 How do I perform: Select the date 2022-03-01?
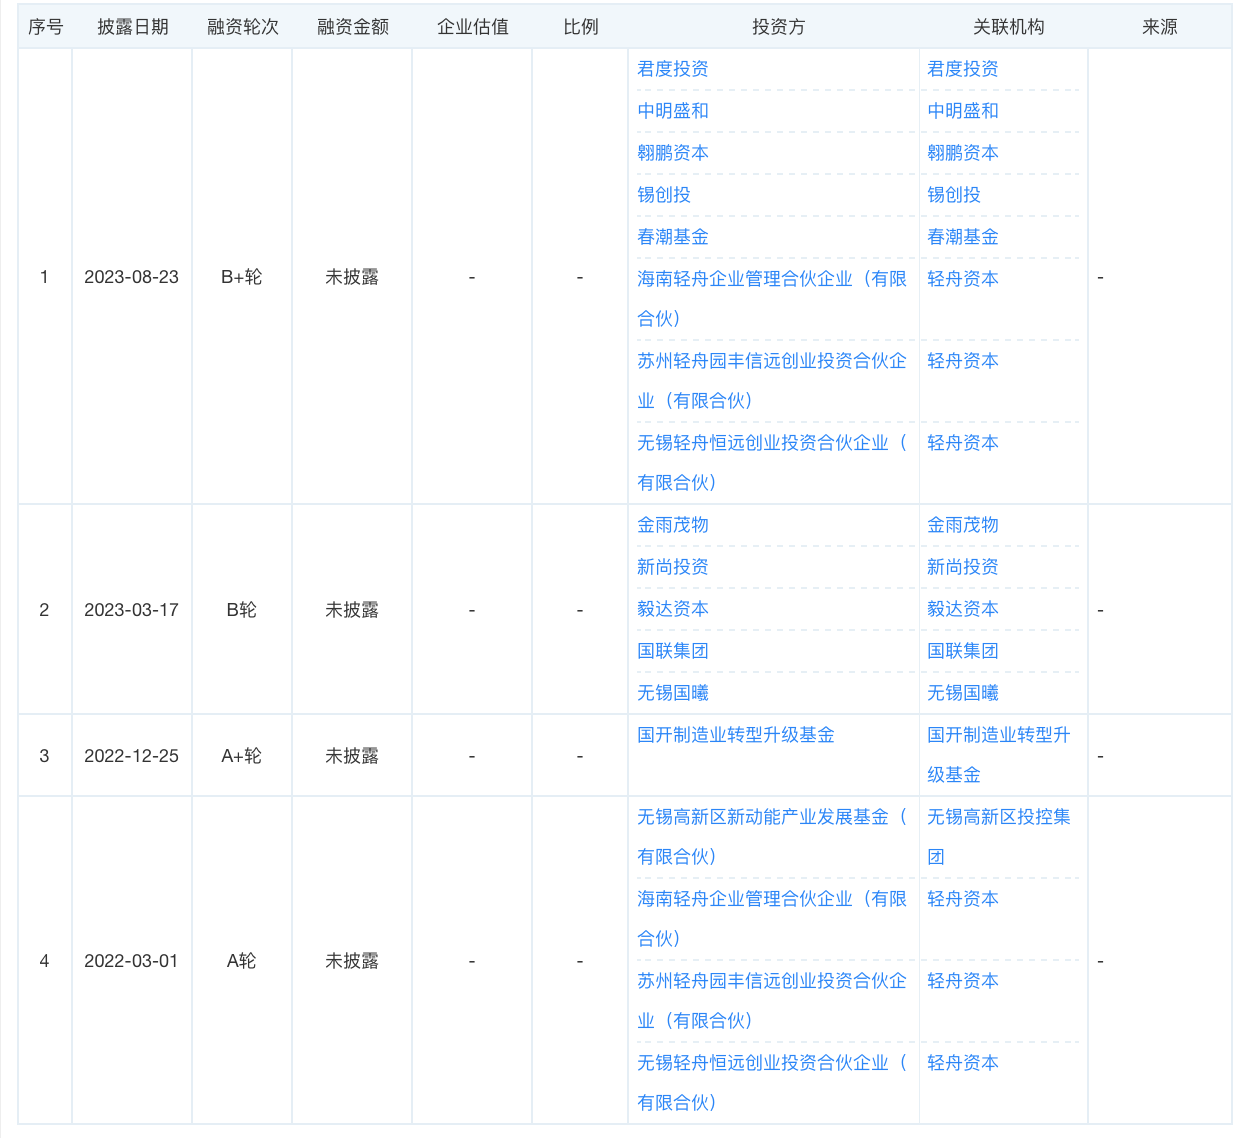(x=131, y=961)
